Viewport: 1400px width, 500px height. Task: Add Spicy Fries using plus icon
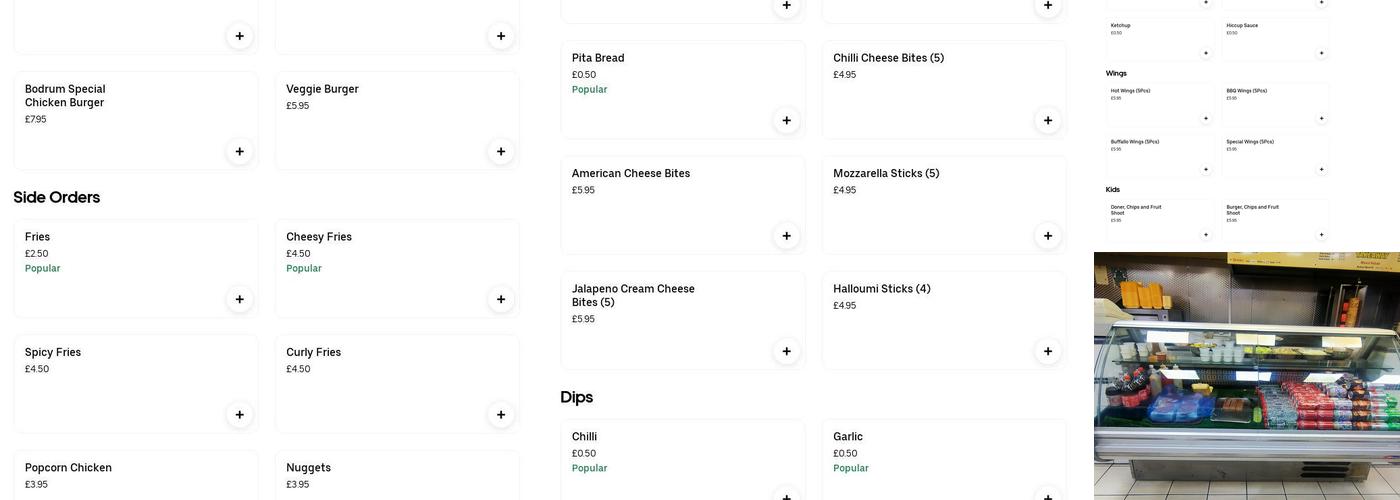(239, 415)
